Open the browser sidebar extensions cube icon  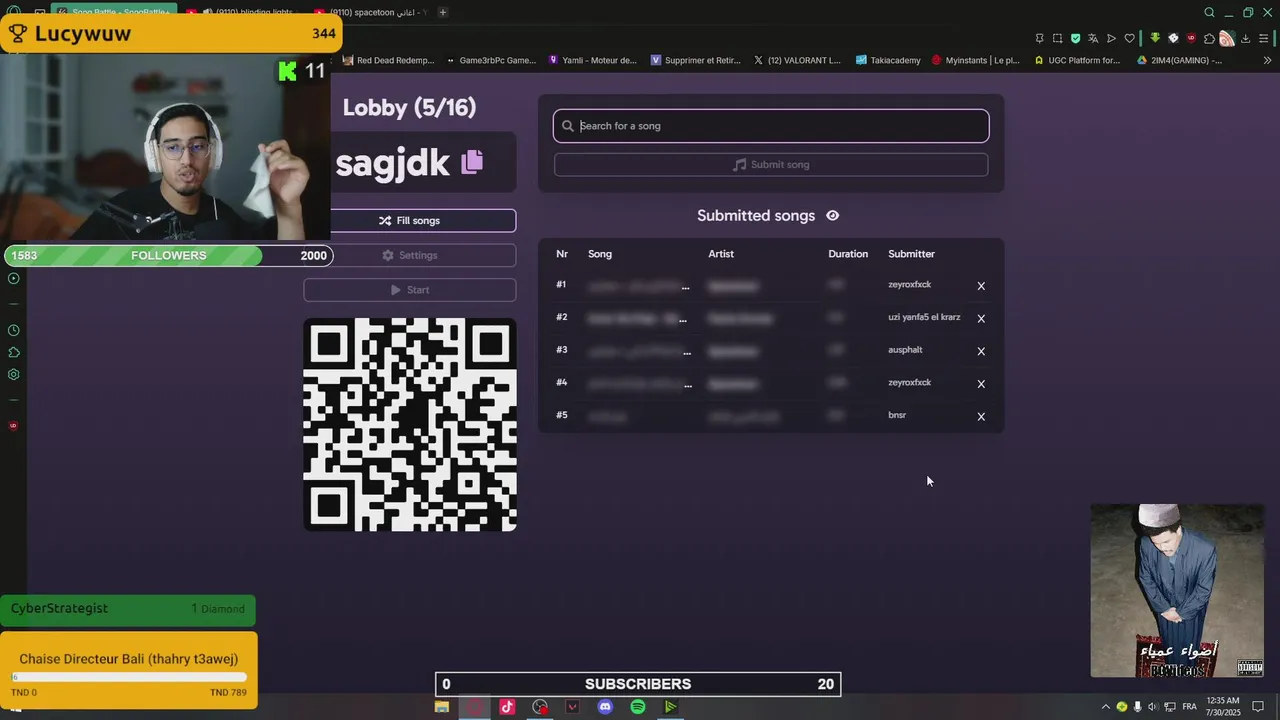14,352
